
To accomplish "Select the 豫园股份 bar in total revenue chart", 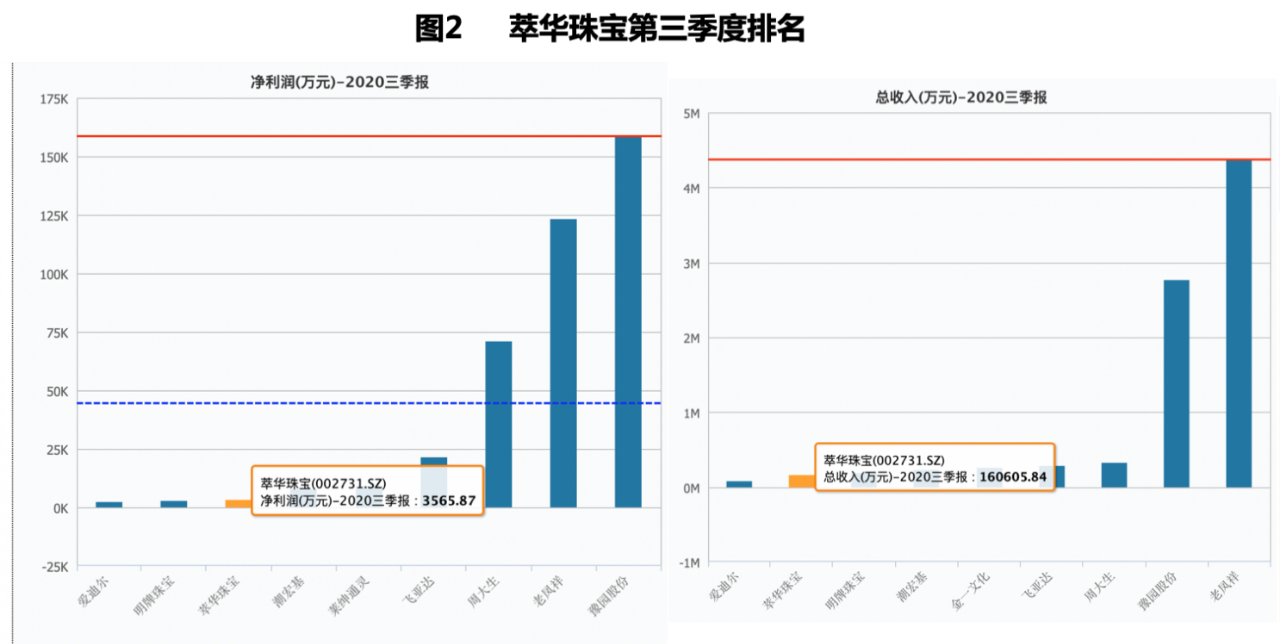I will (1176, 384).
